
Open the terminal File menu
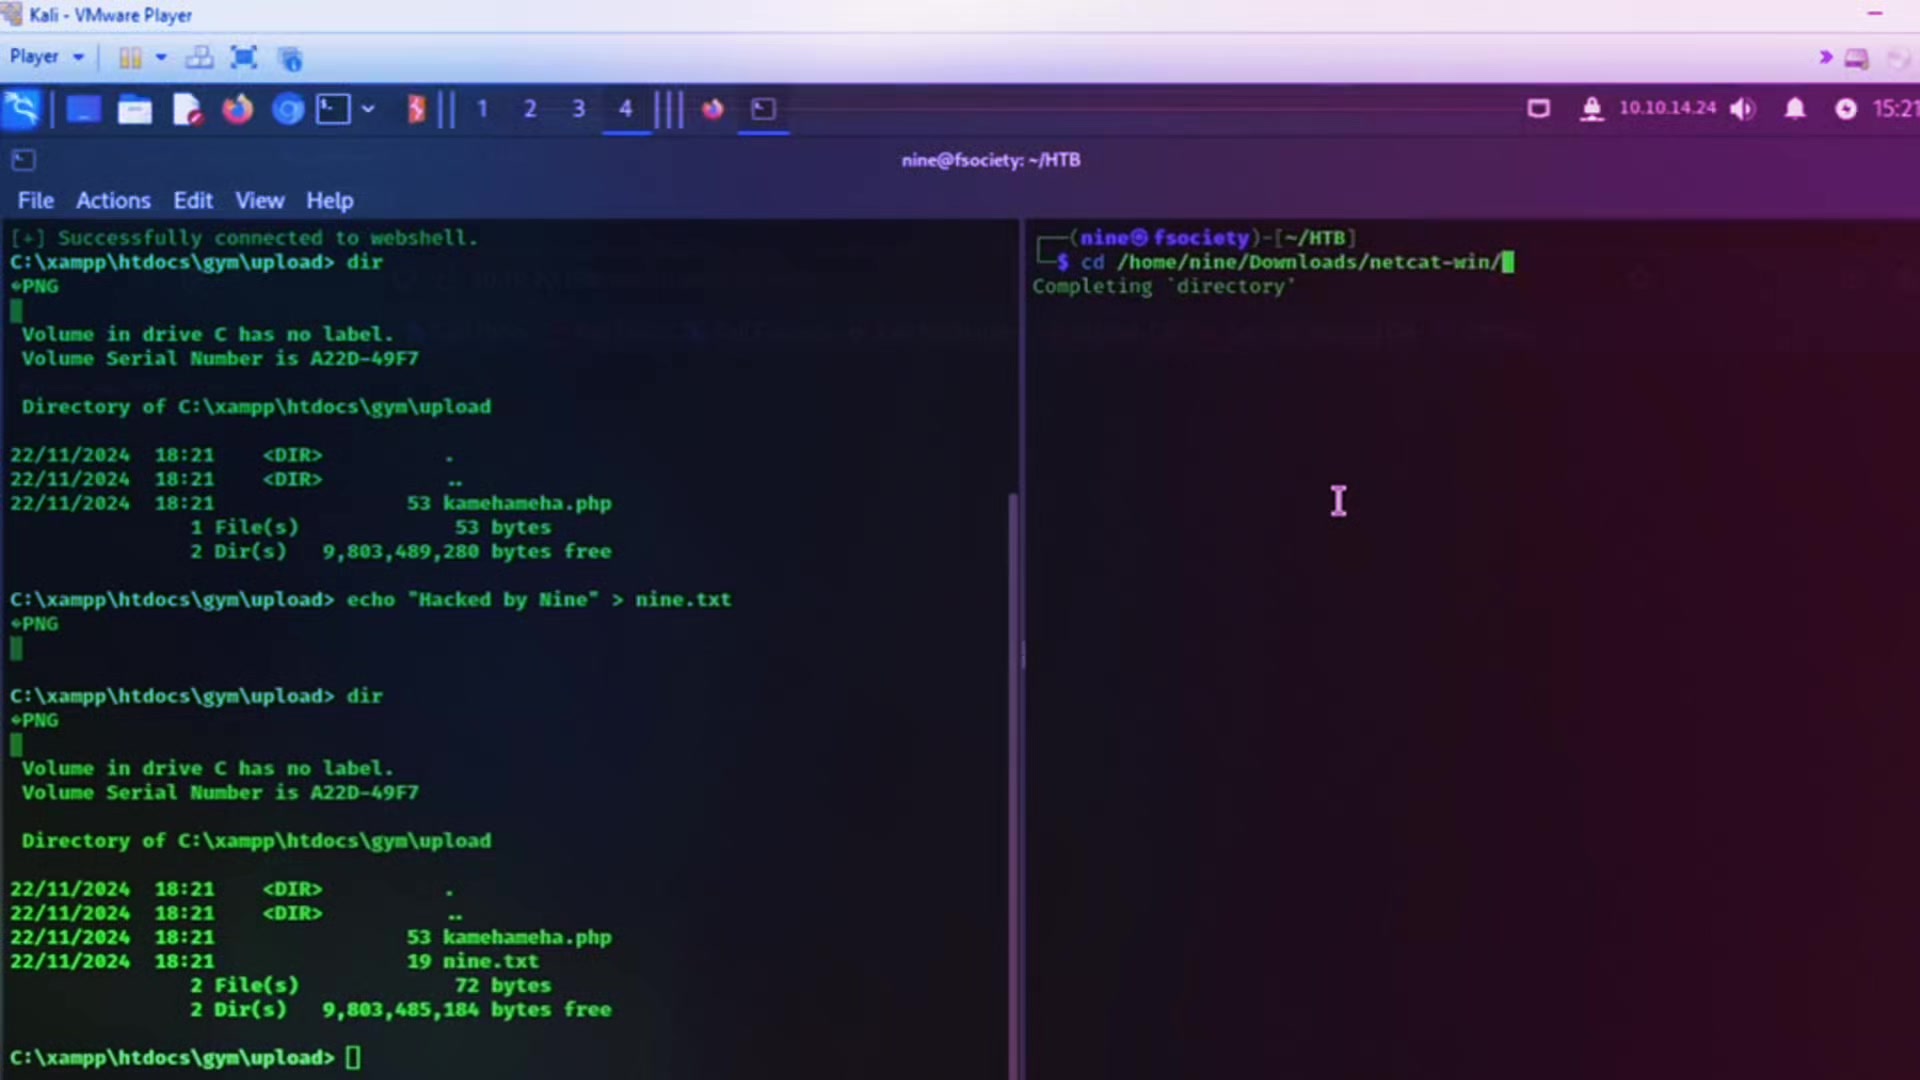pos(36,200)
